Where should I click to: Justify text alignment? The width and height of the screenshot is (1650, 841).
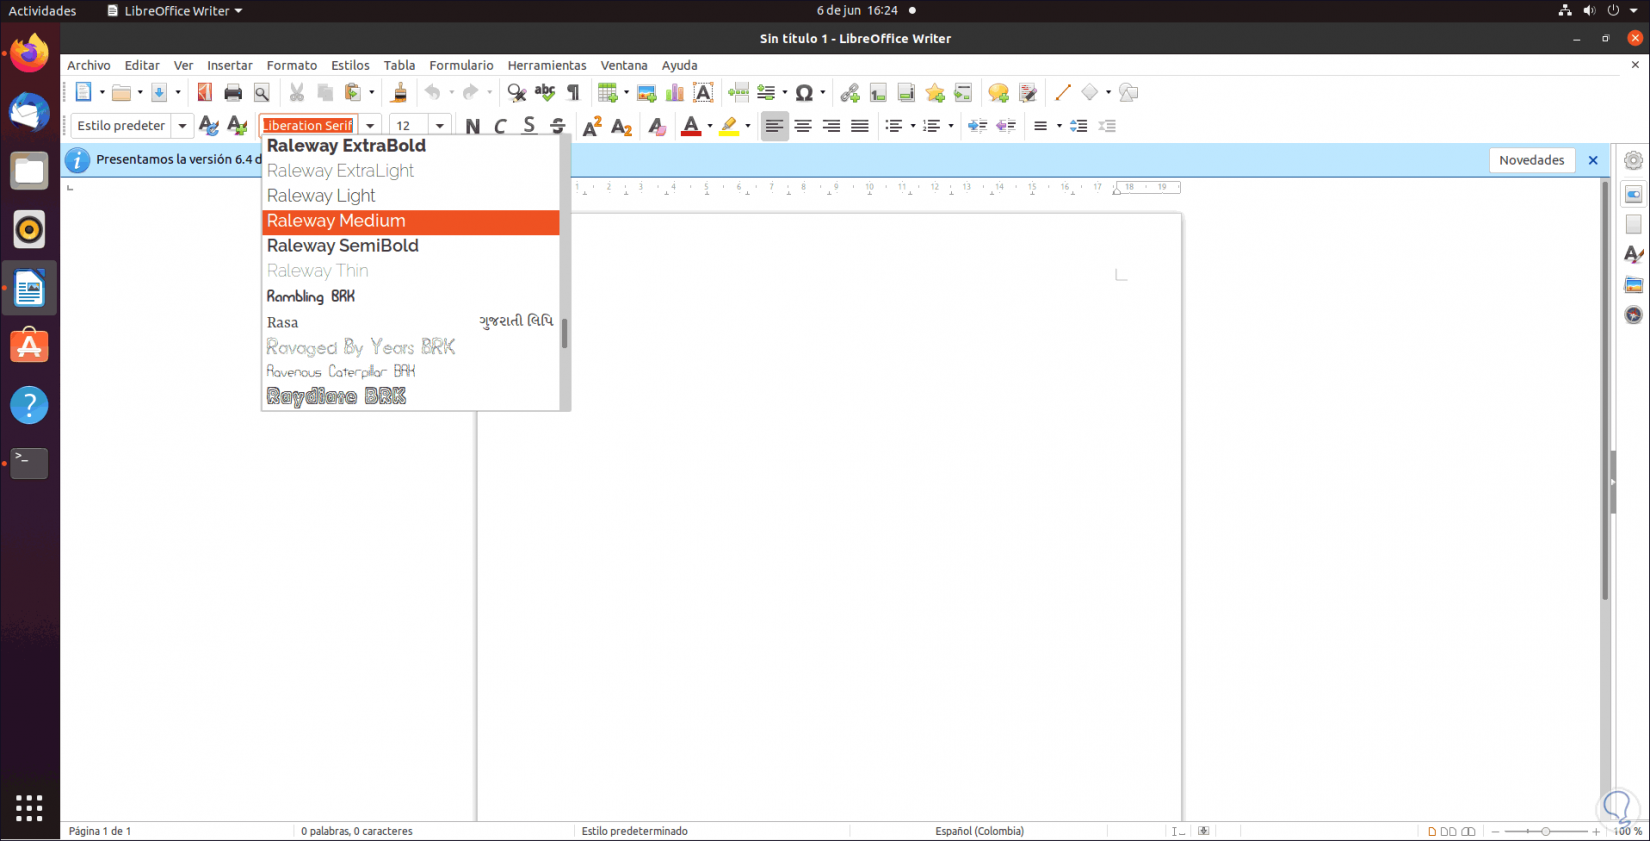click(859, 126)
